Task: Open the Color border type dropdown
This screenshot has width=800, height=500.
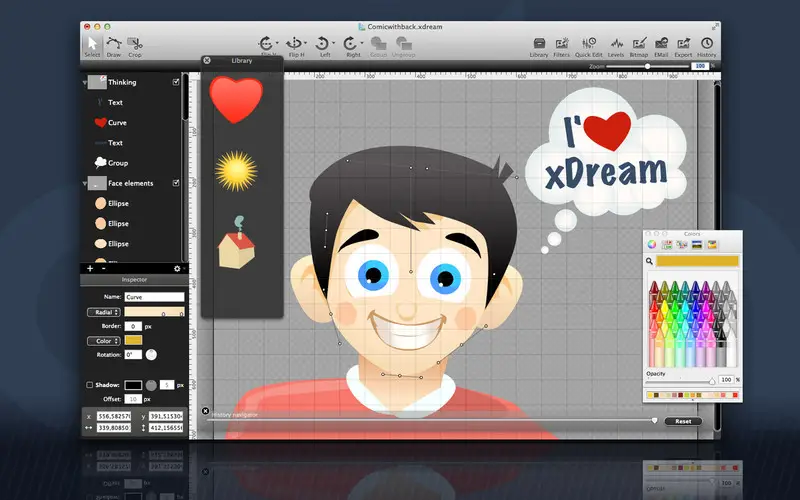Action: [104, 341]
